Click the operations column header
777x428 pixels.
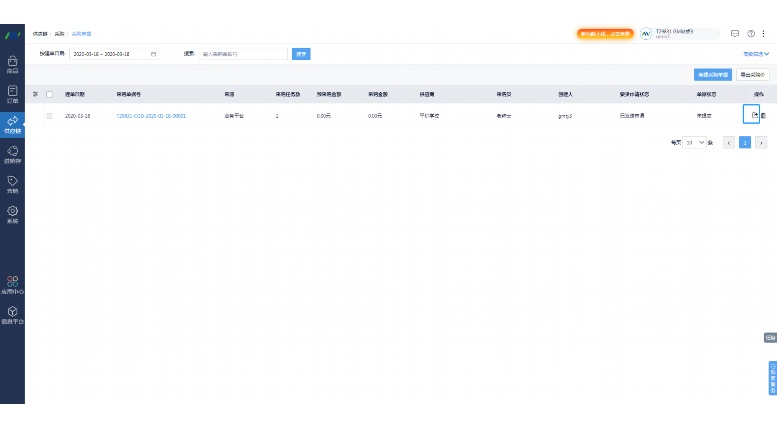759,94
